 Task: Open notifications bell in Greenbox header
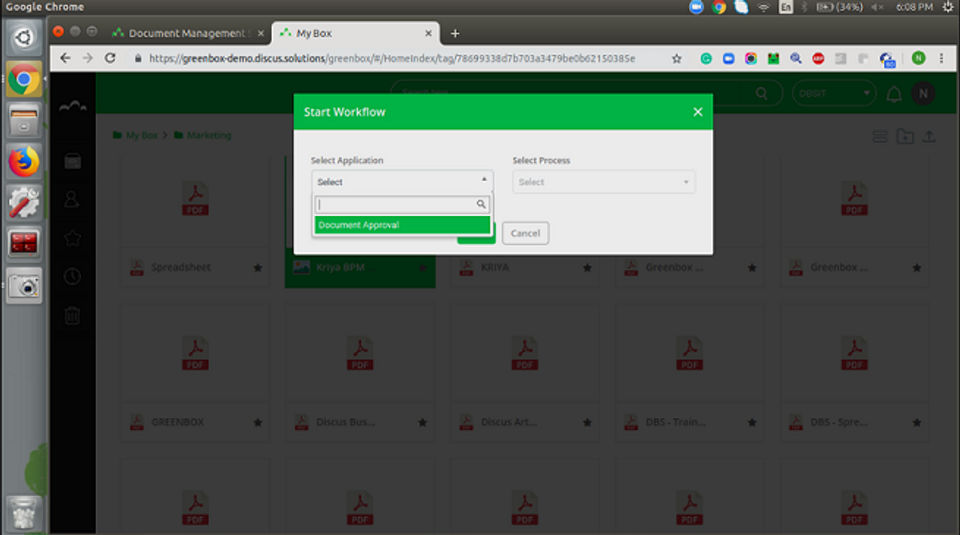coord(894,94)
